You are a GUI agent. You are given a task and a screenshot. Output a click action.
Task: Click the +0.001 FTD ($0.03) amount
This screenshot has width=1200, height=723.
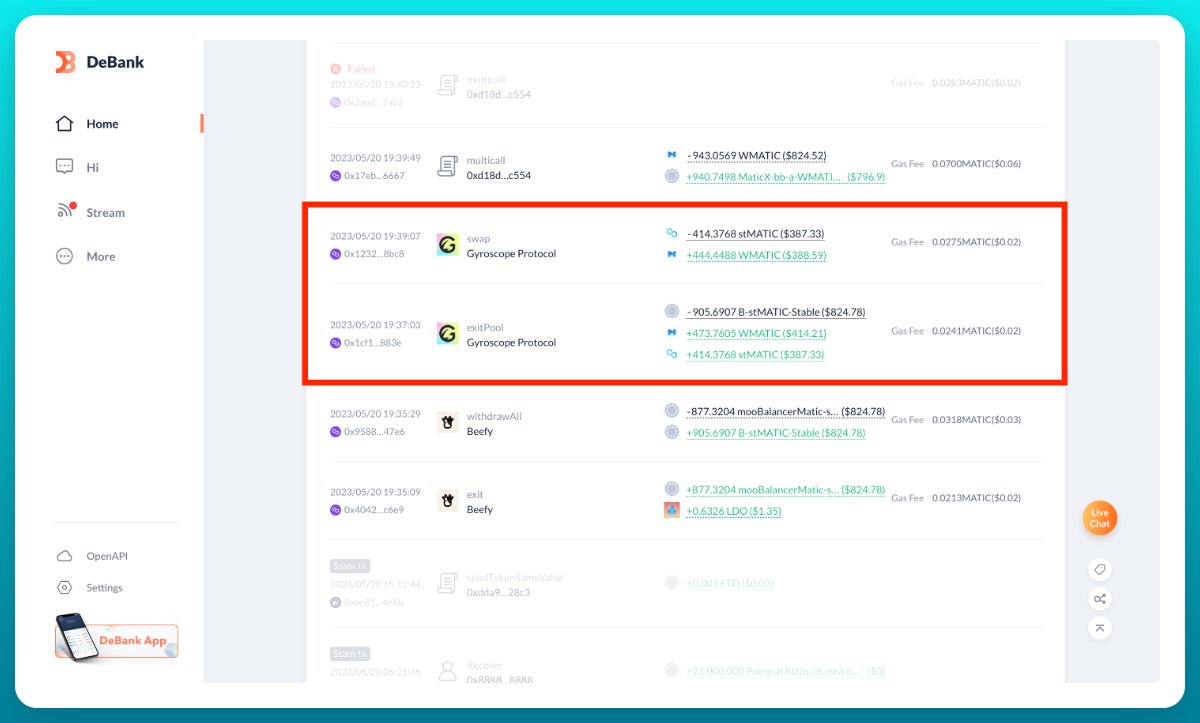[x=730, y=583]
